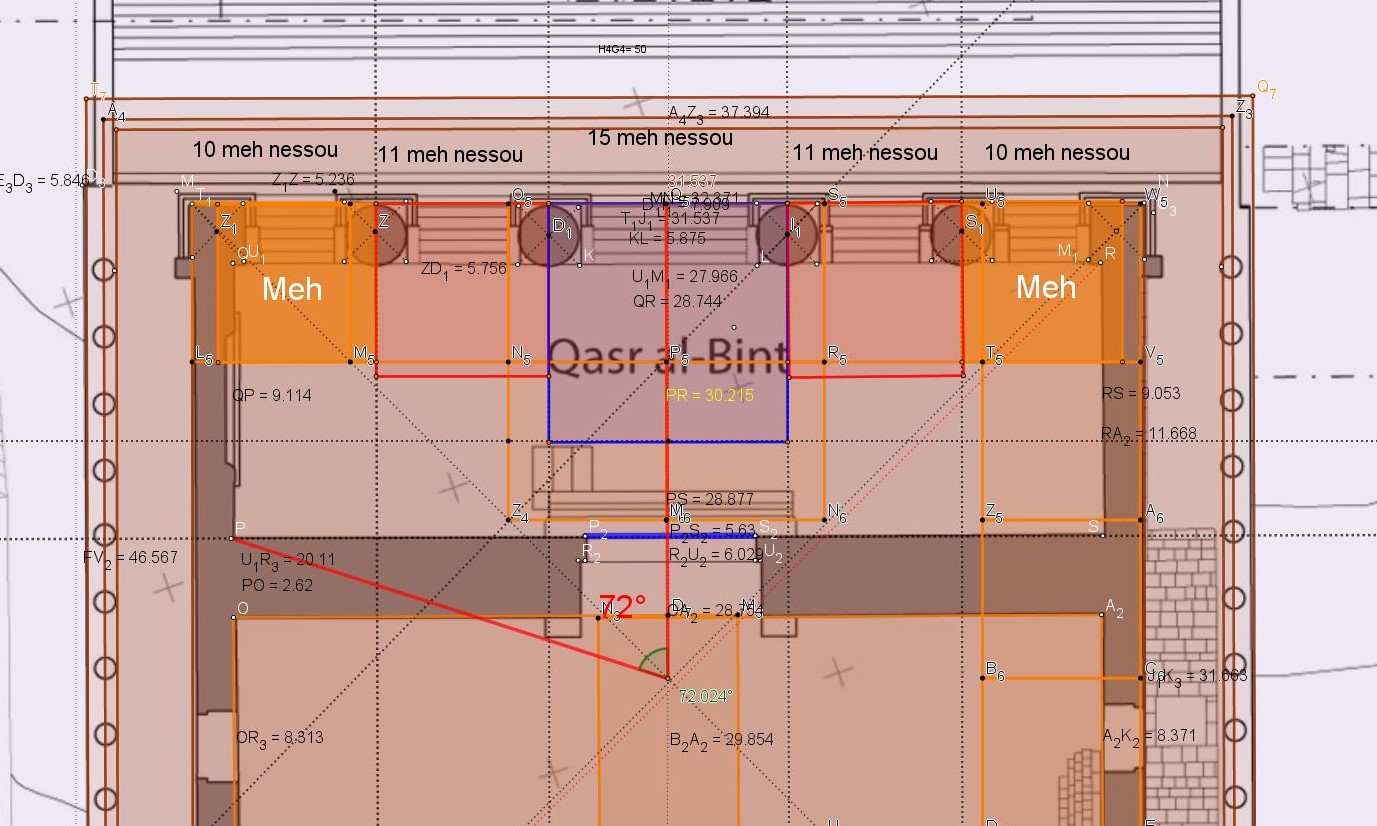Click the yellow "PR = 30.215" label
This screenshot has height=826, width=1377.
click(x=710, y=396)
